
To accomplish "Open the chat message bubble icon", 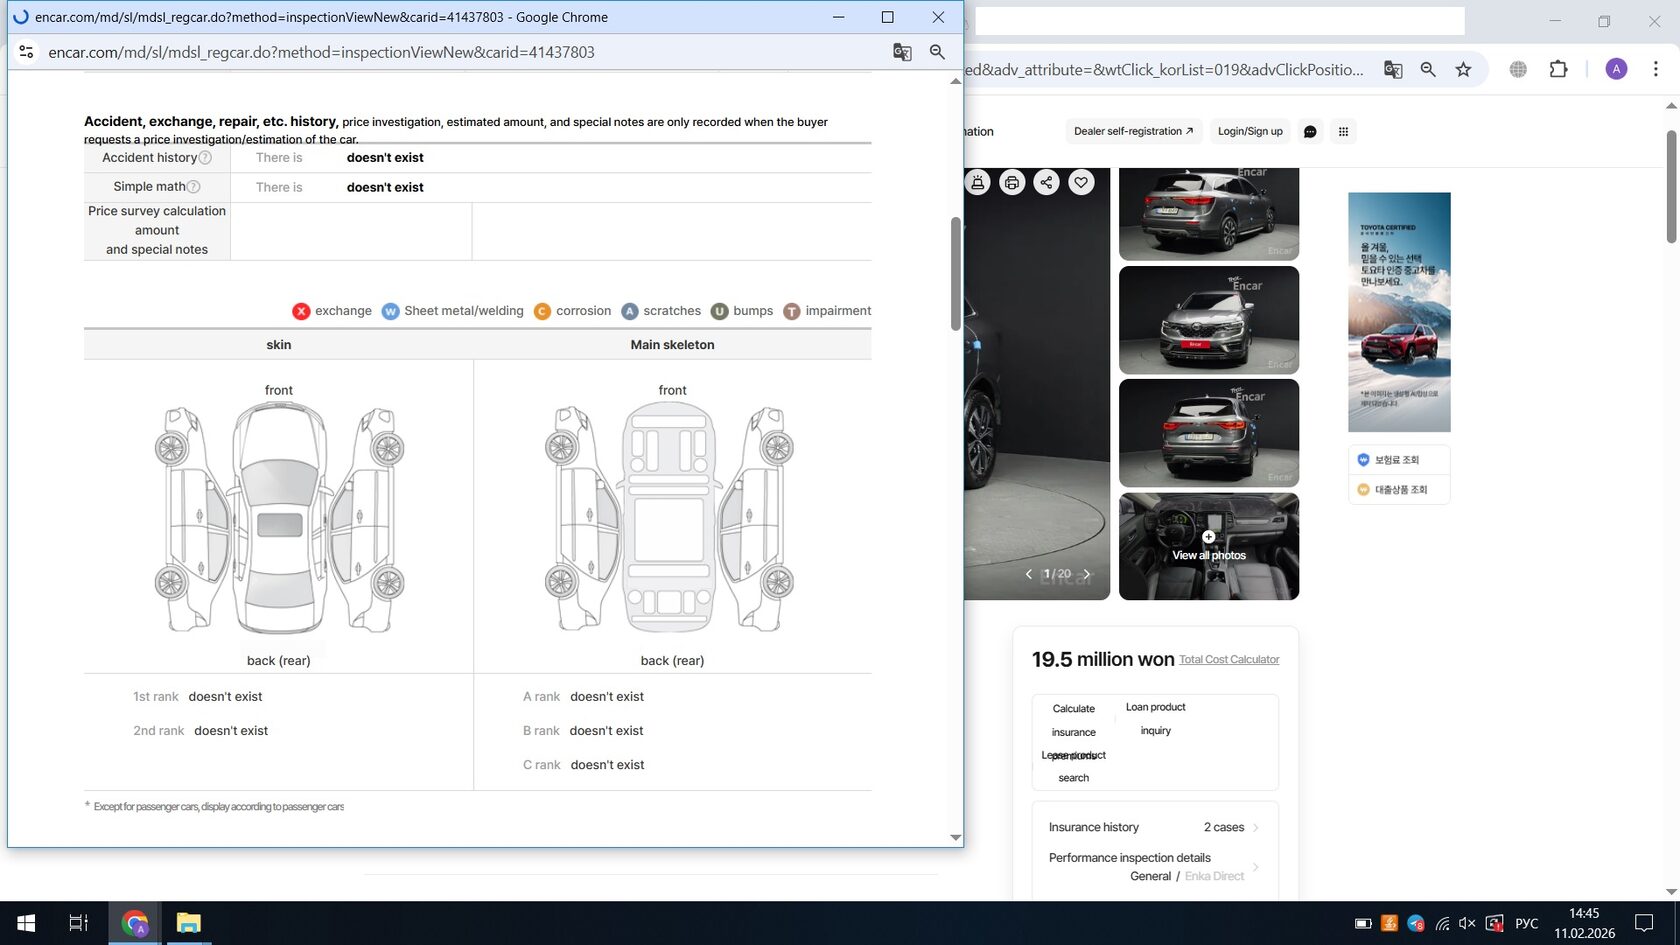I will tap(1310, 131).
